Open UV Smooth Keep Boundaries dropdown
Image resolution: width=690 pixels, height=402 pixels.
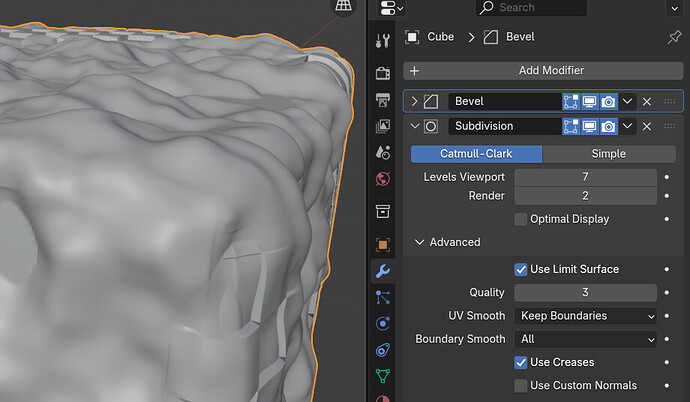pyautogui.click(x=586, y=316)
